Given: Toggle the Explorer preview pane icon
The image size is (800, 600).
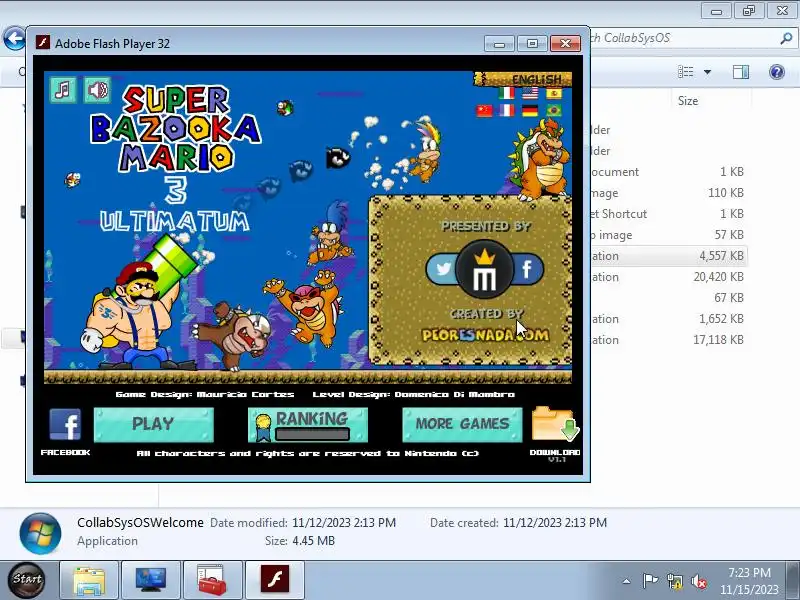Looking at the screenshot, I should [741, 72].
